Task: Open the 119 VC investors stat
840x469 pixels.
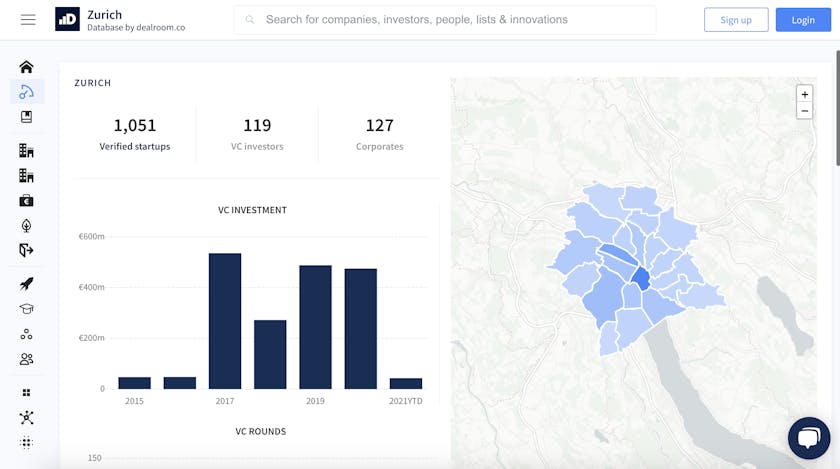Action: click(x=257, y=134)
